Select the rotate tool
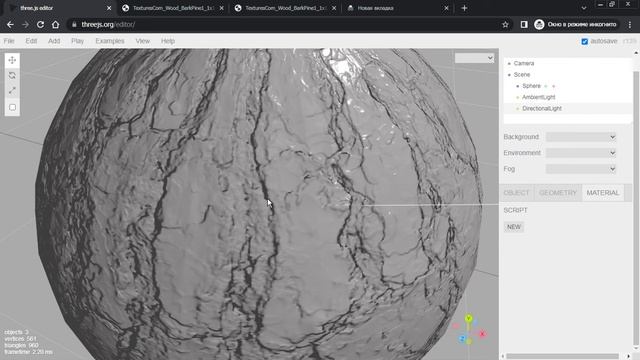The image size is (640, 360). coord(12,76)
